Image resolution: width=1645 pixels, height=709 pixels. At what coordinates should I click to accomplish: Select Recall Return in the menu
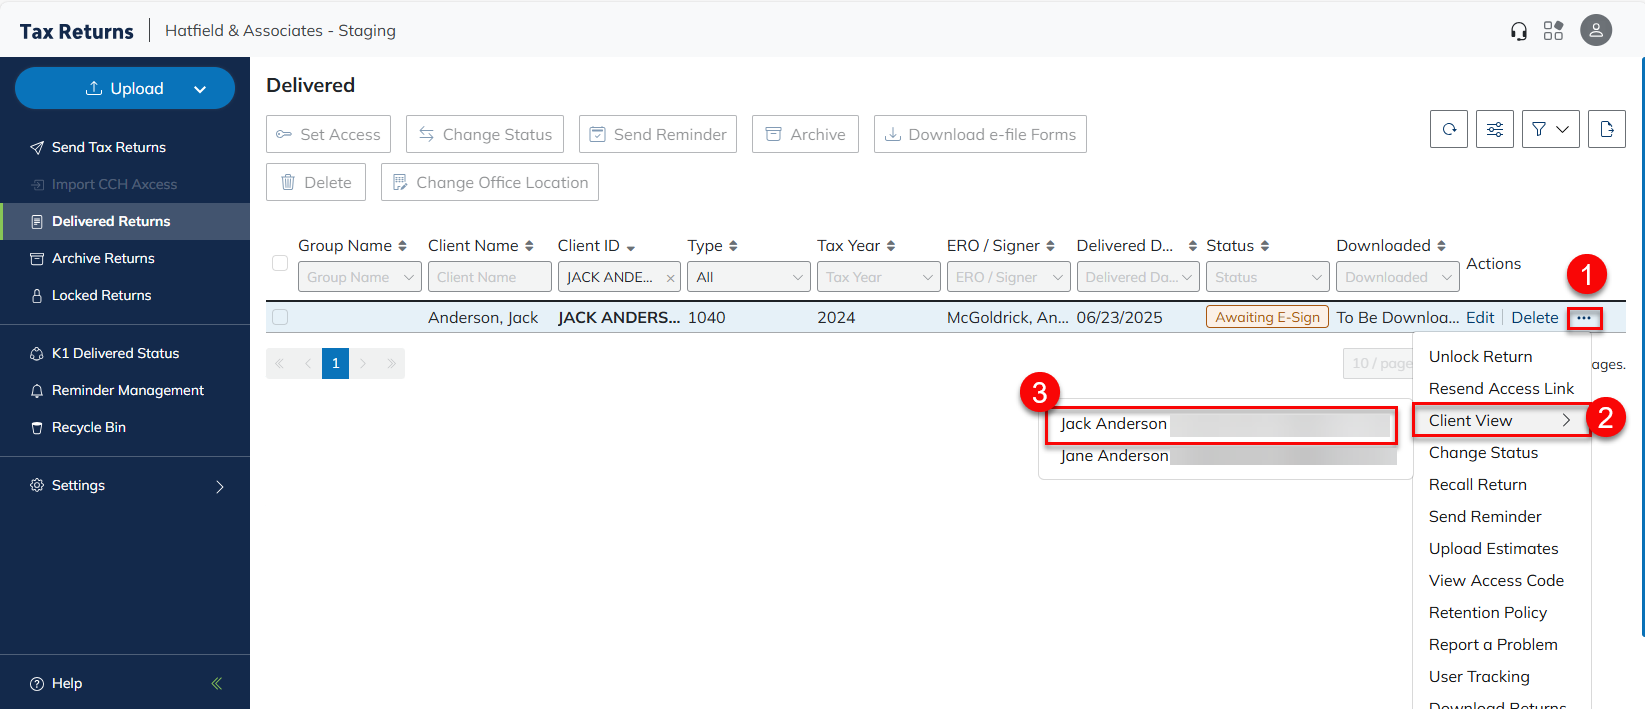(x=1477, y=485)
